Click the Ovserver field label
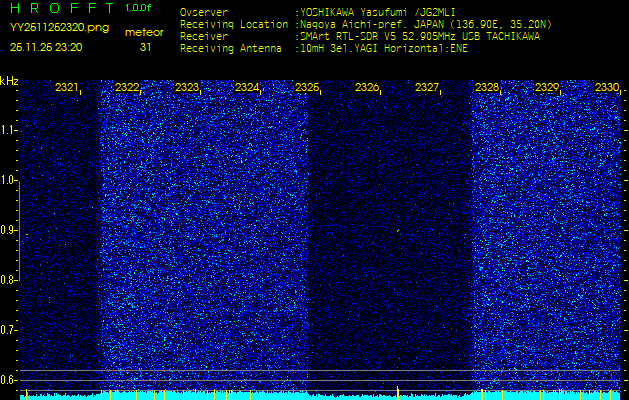 pos(204,13)
